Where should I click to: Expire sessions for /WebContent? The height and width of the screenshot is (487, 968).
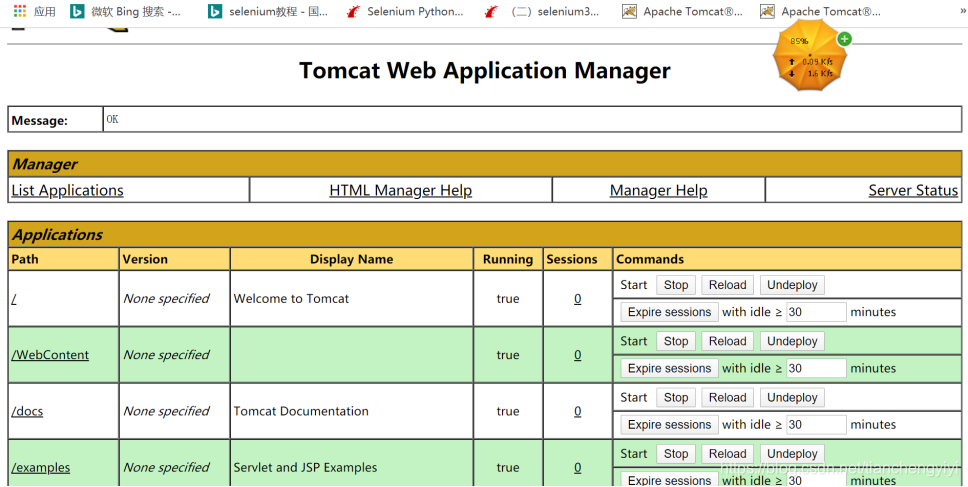(x=669, y=368)
